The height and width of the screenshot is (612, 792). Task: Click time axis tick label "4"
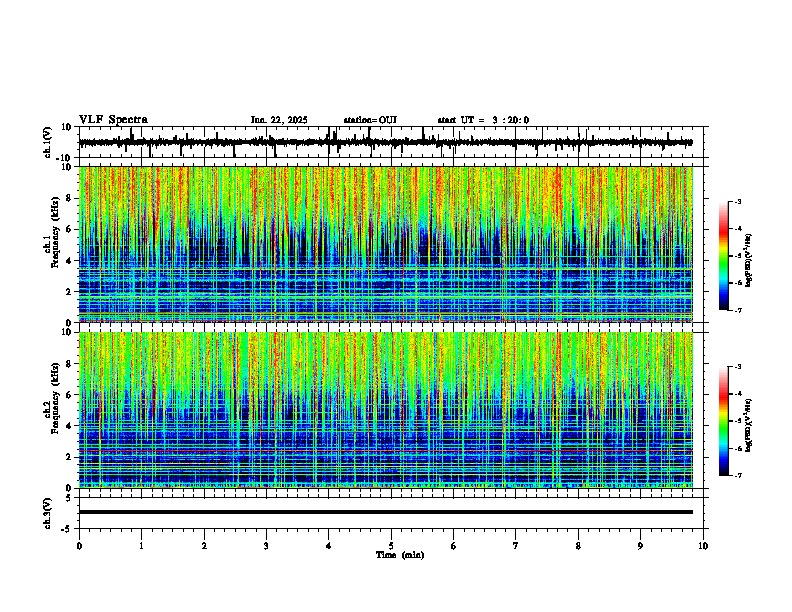pos(329,546)
